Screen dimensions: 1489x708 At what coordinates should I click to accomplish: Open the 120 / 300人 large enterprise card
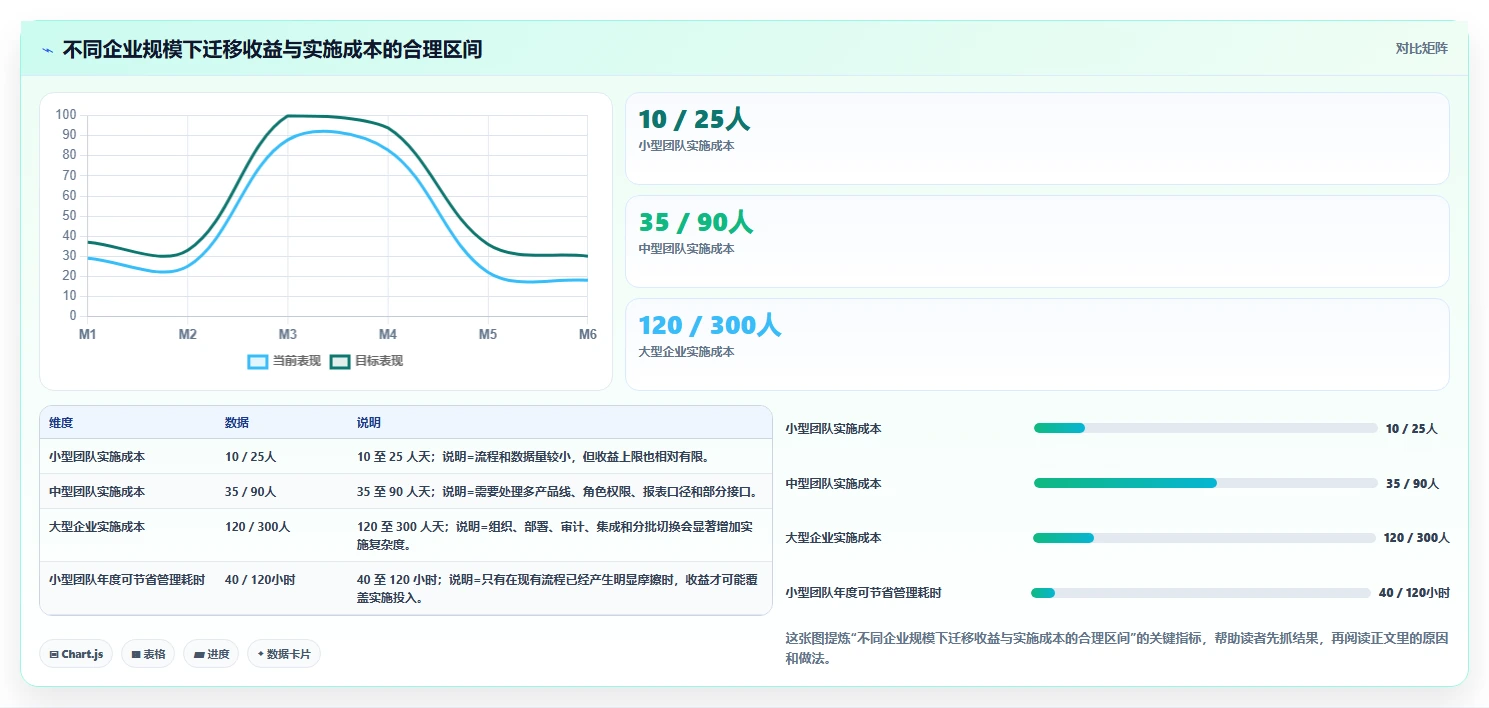1037,344
